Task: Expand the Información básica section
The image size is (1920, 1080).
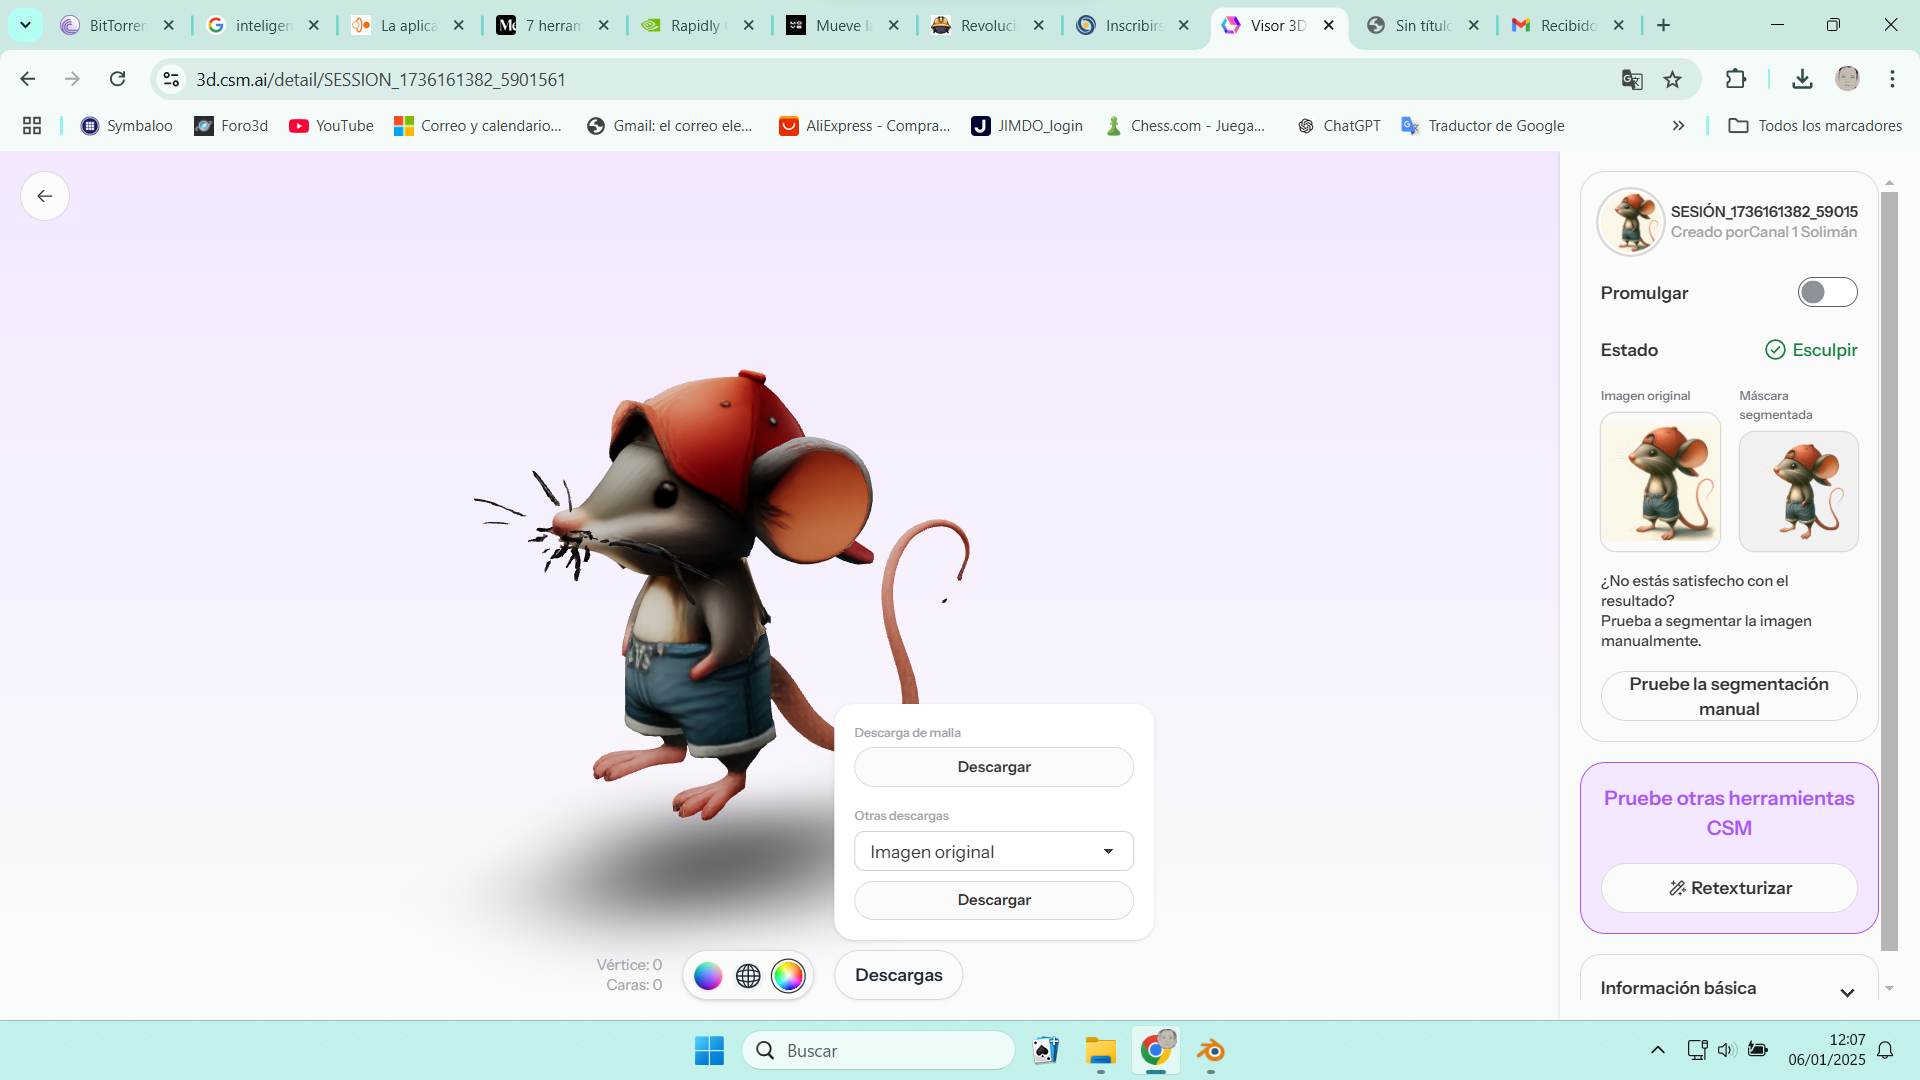Action: click(1846, 992)
